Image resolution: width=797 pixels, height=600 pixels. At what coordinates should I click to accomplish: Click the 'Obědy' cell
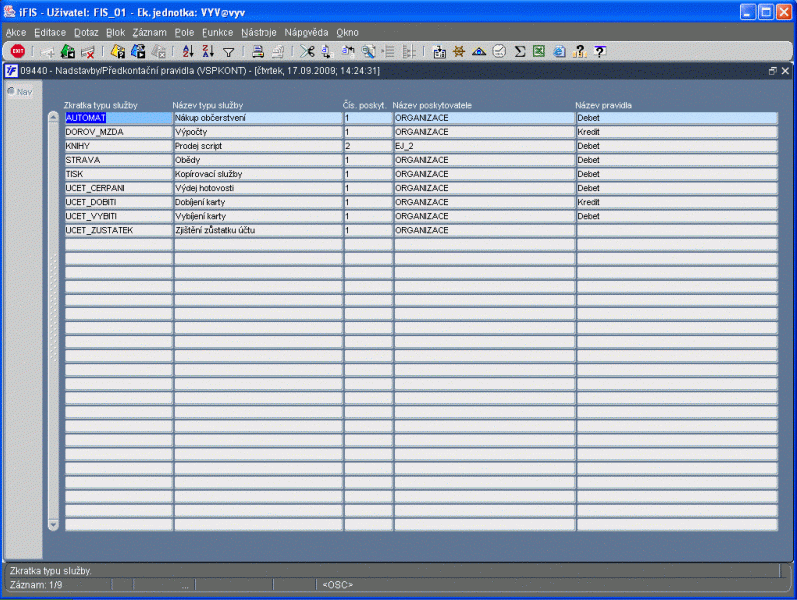coord(258,160)
